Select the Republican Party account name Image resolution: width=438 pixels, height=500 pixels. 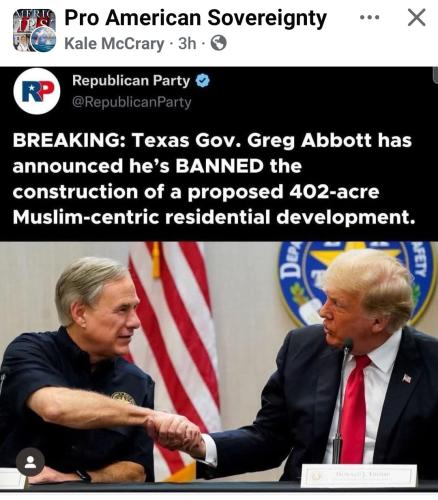click(x=131, y=81)
